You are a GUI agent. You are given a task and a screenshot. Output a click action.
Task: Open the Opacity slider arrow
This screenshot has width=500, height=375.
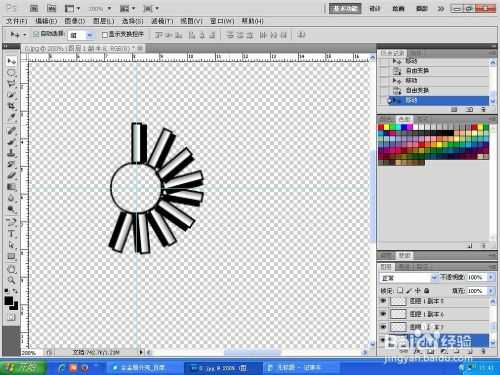(x=491, y=277)
